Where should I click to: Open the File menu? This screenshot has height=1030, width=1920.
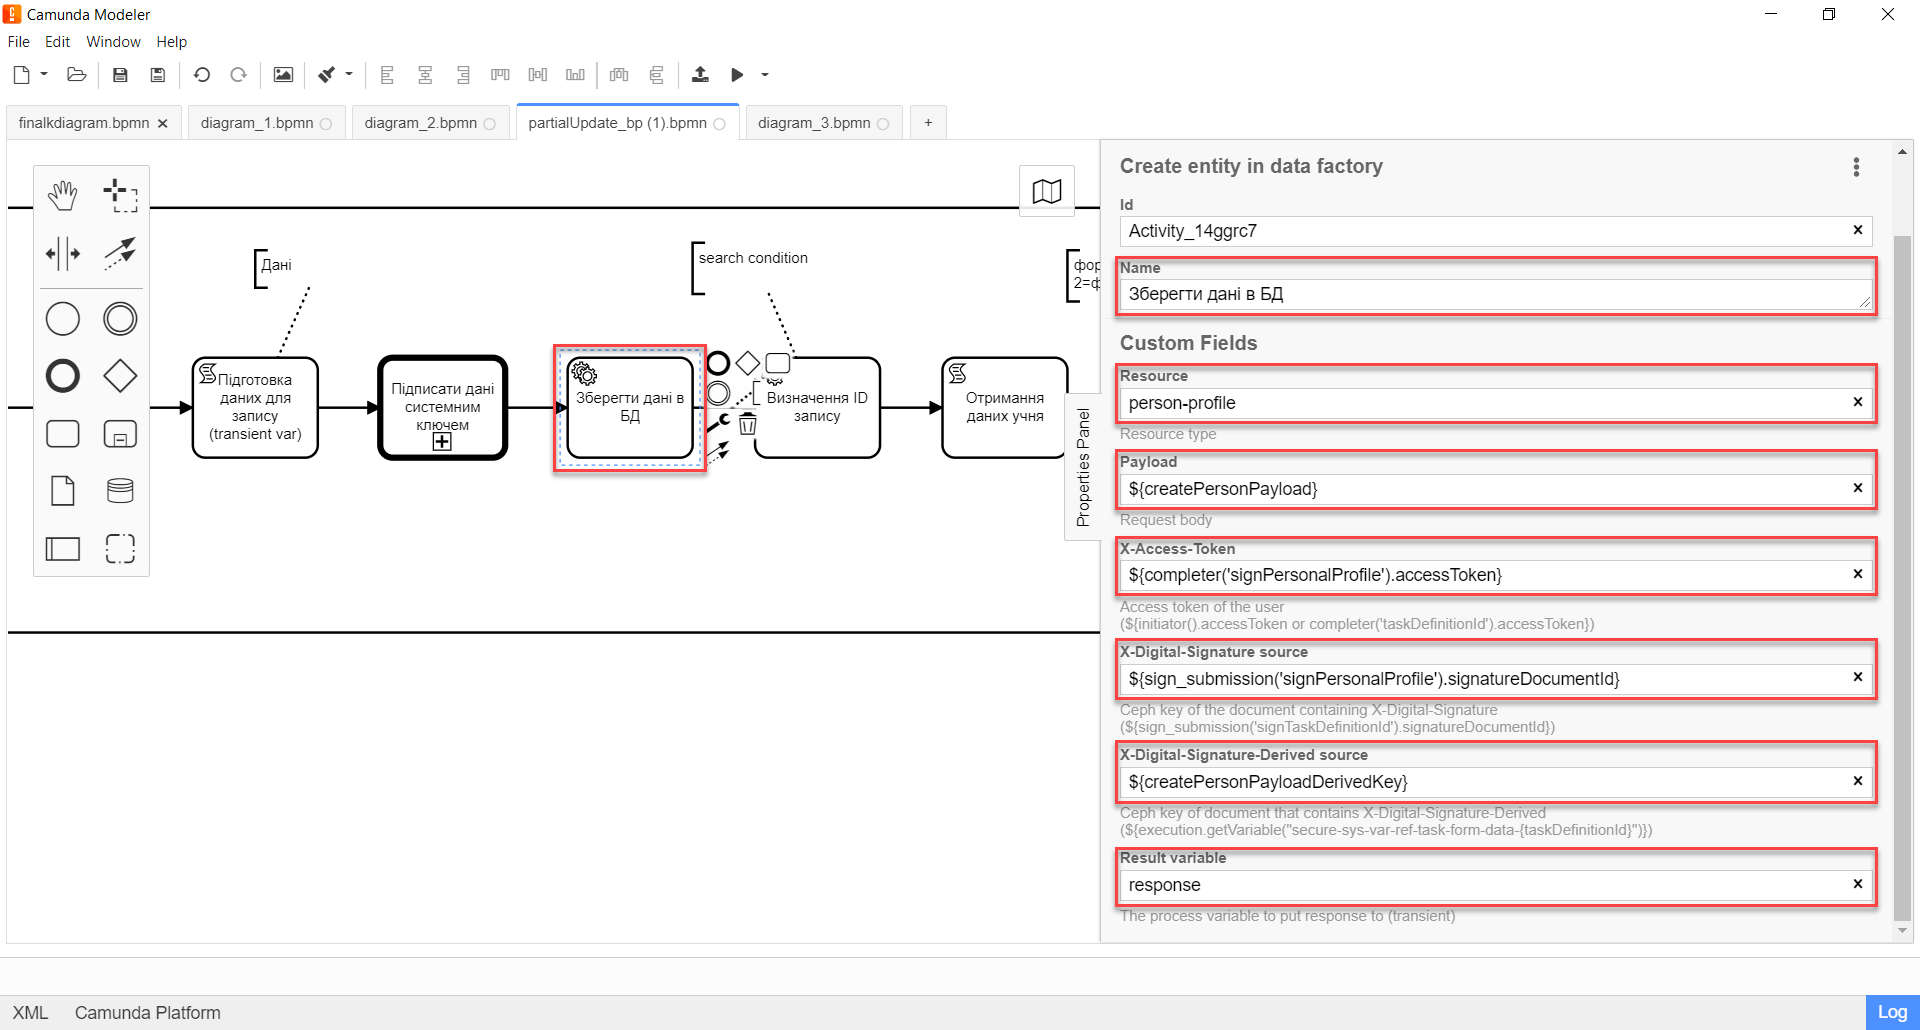click(x=19, y=42)
